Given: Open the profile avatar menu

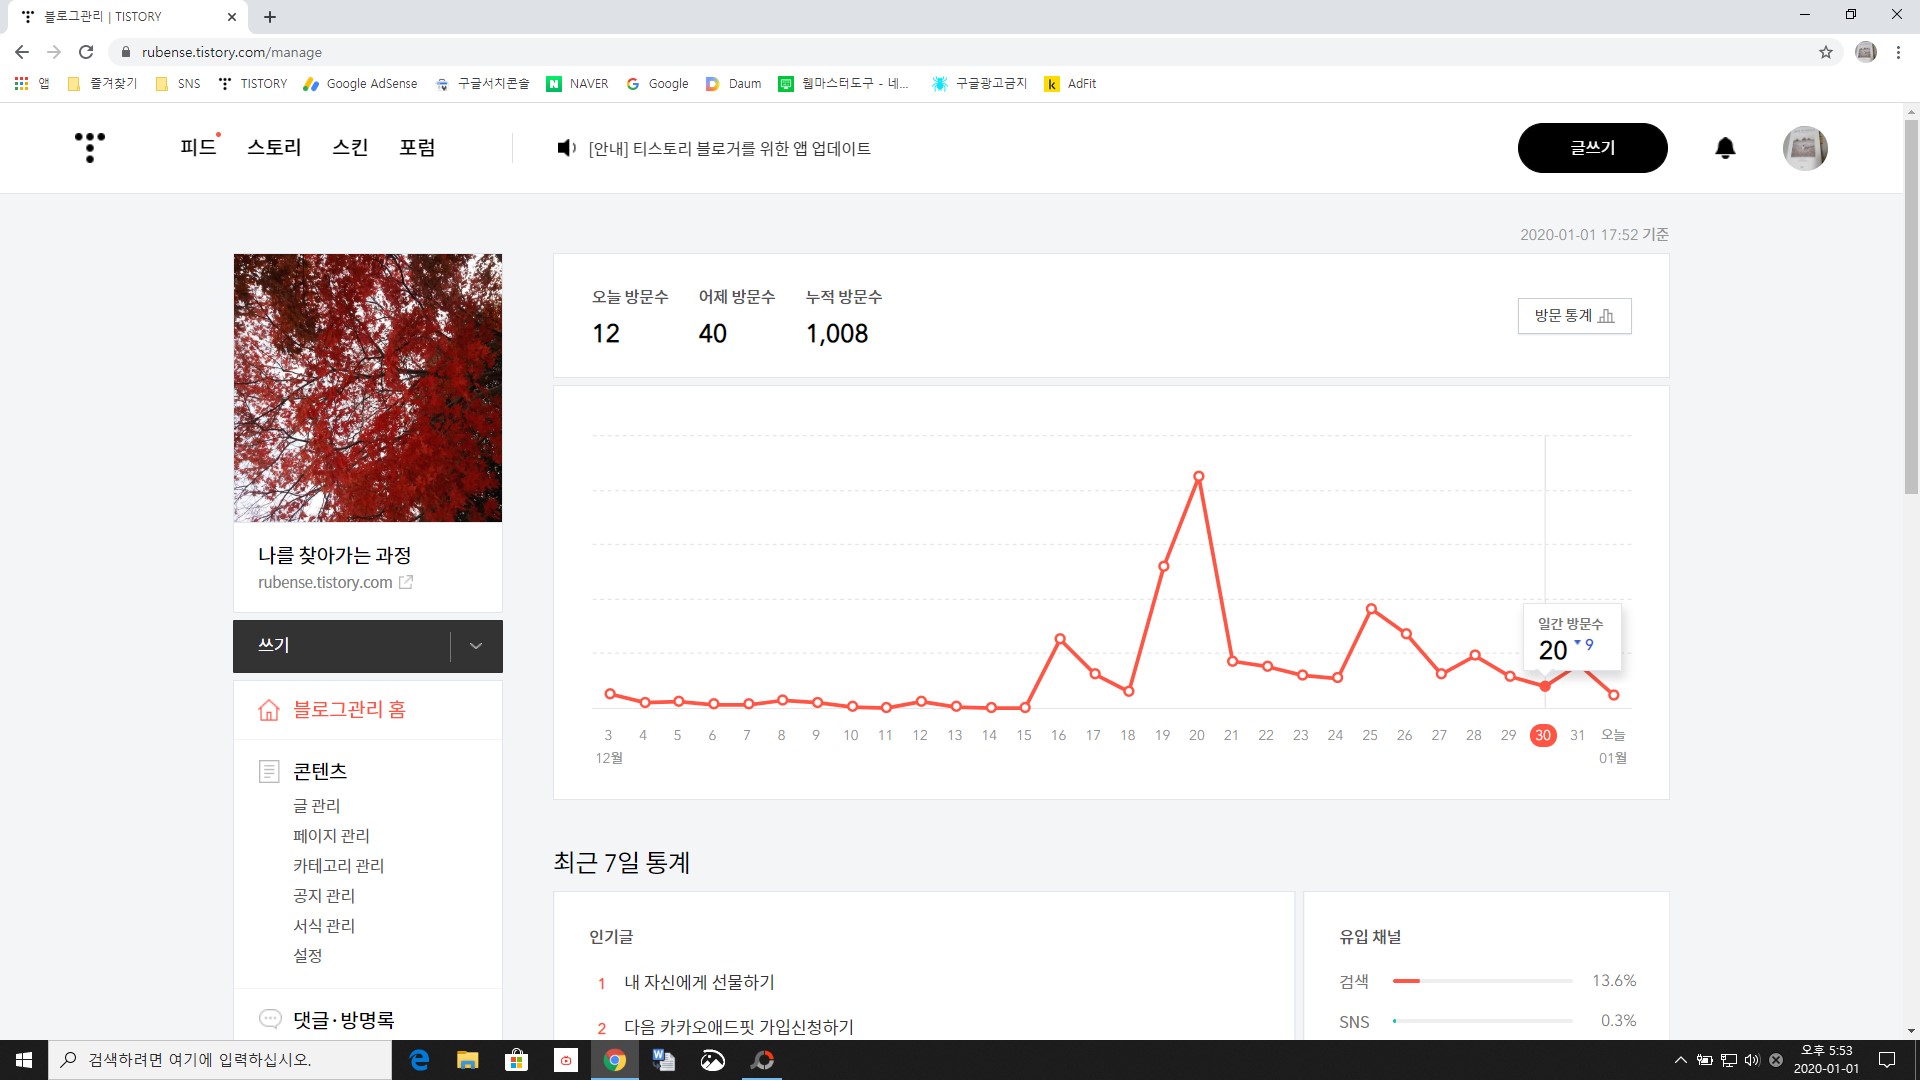Looking at the screenshot, I should 1805,148.
